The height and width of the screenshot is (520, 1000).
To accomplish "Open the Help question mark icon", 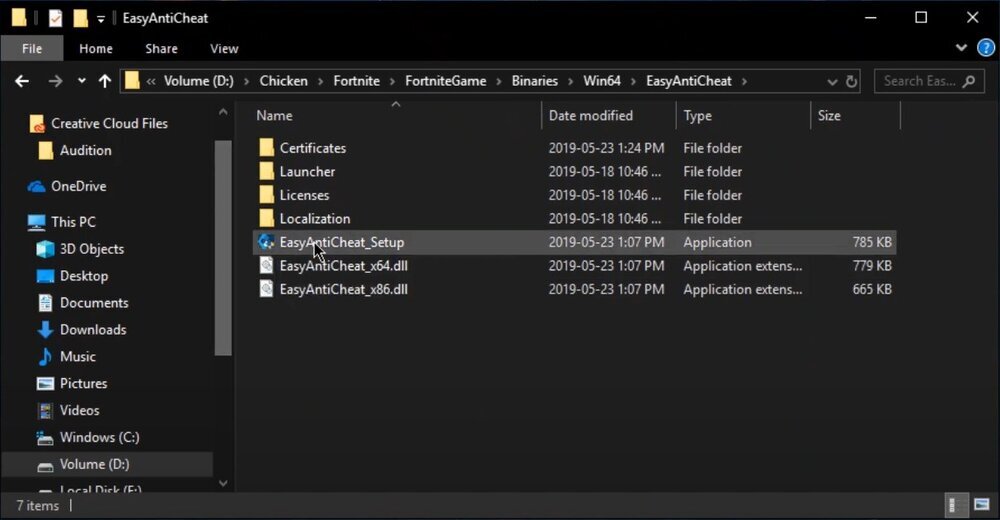I will (x=985, y=48).
